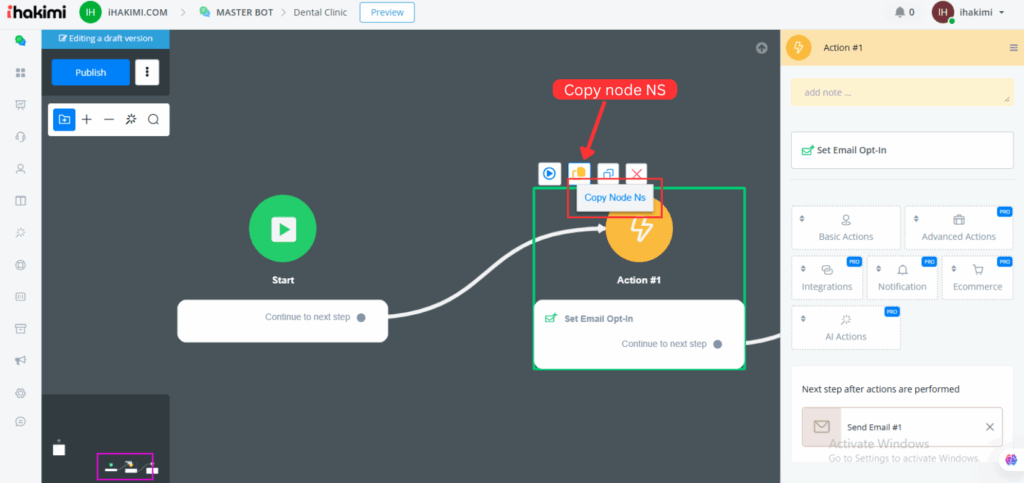Open the Action #1 panel hamburger menu
This screenshot has width=1024, height=483.
click(x=1013, y=47)
